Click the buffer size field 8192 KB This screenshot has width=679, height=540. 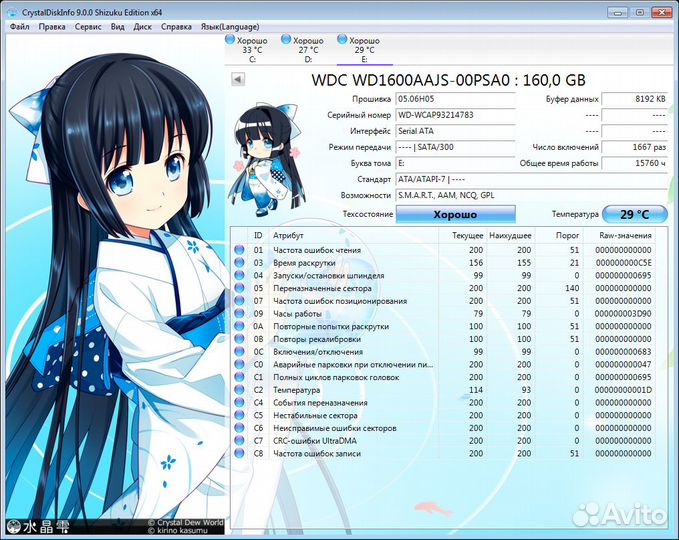tap(635, 99)
